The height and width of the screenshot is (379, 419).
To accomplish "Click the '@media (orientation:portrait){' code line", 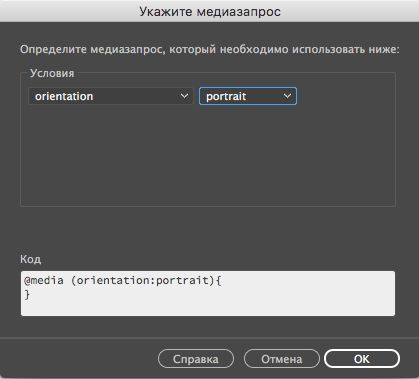I will [x=123, y=280].
